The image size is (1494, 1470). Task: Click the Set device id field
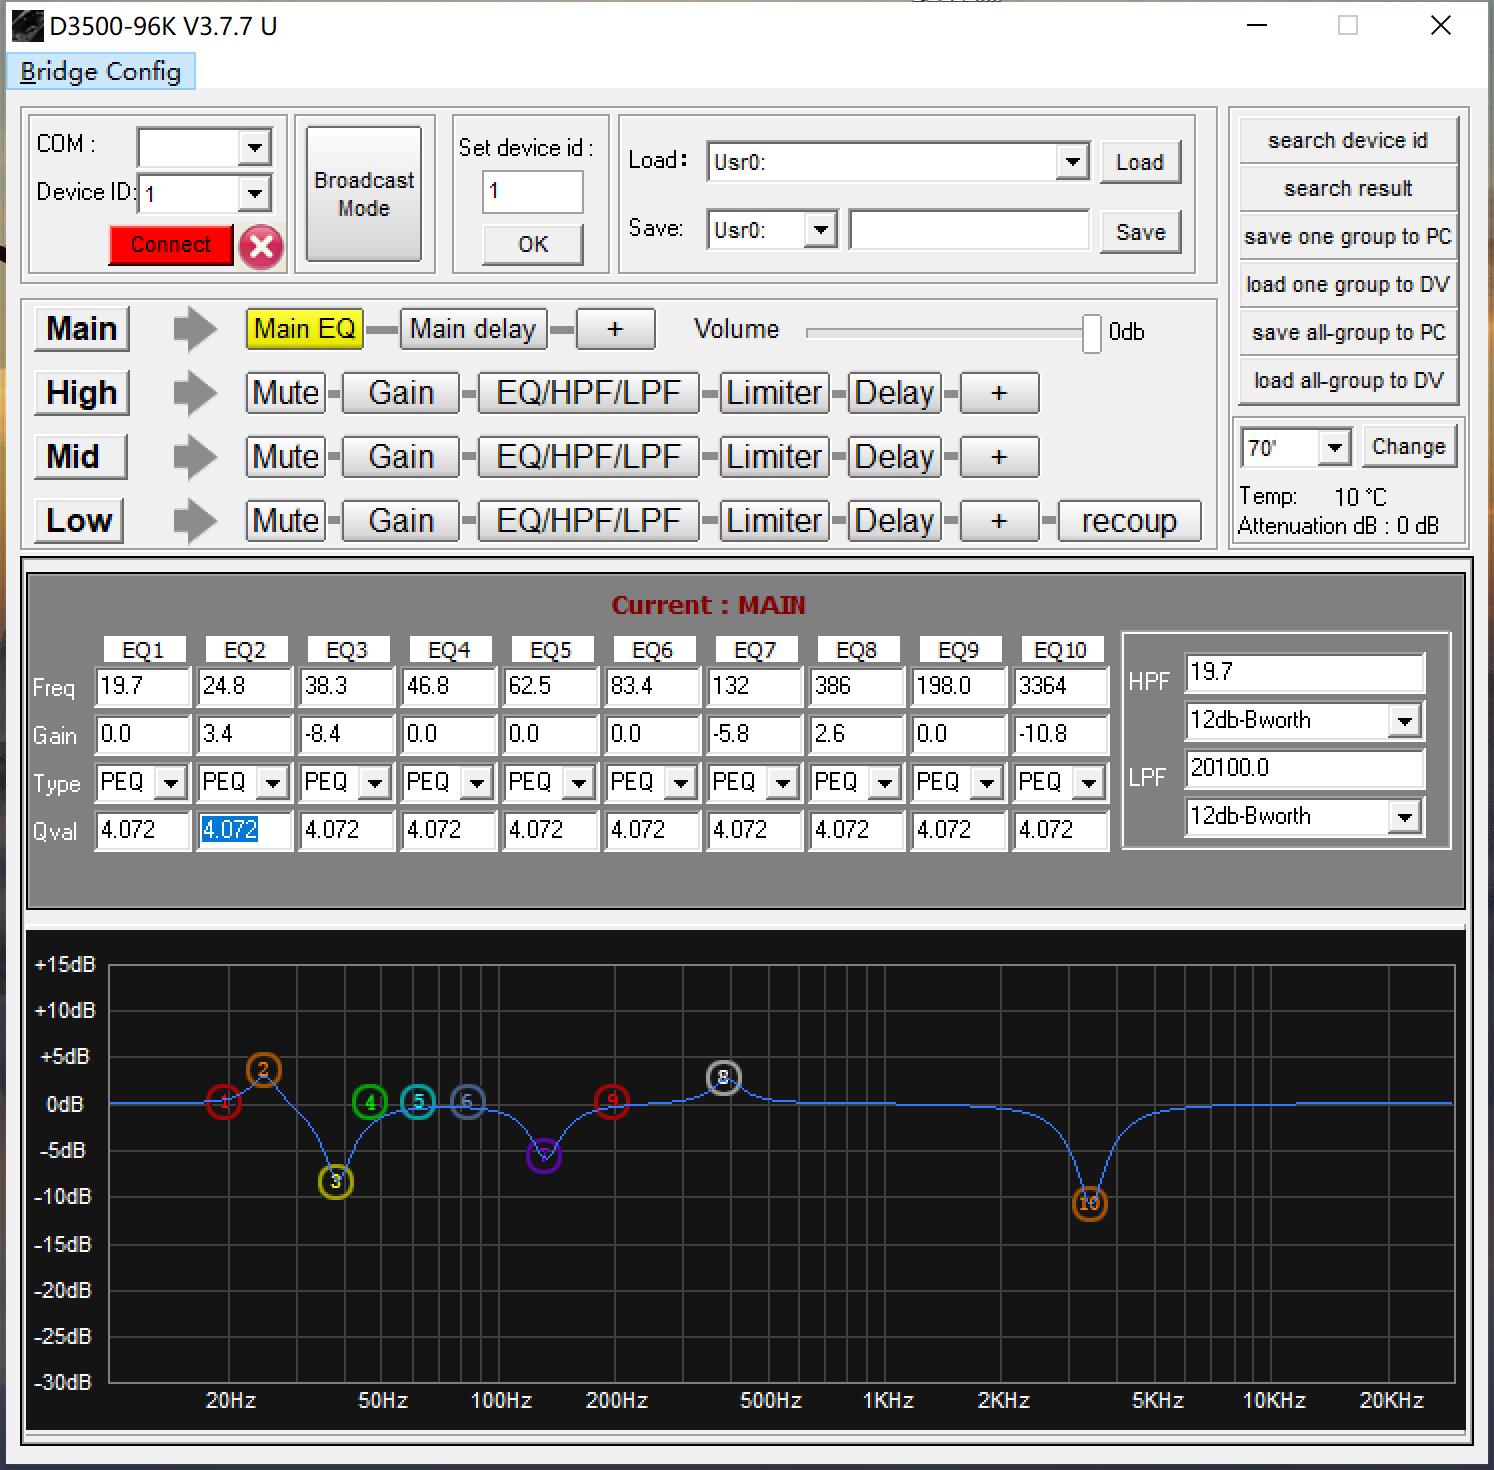(x=533, y=191)
